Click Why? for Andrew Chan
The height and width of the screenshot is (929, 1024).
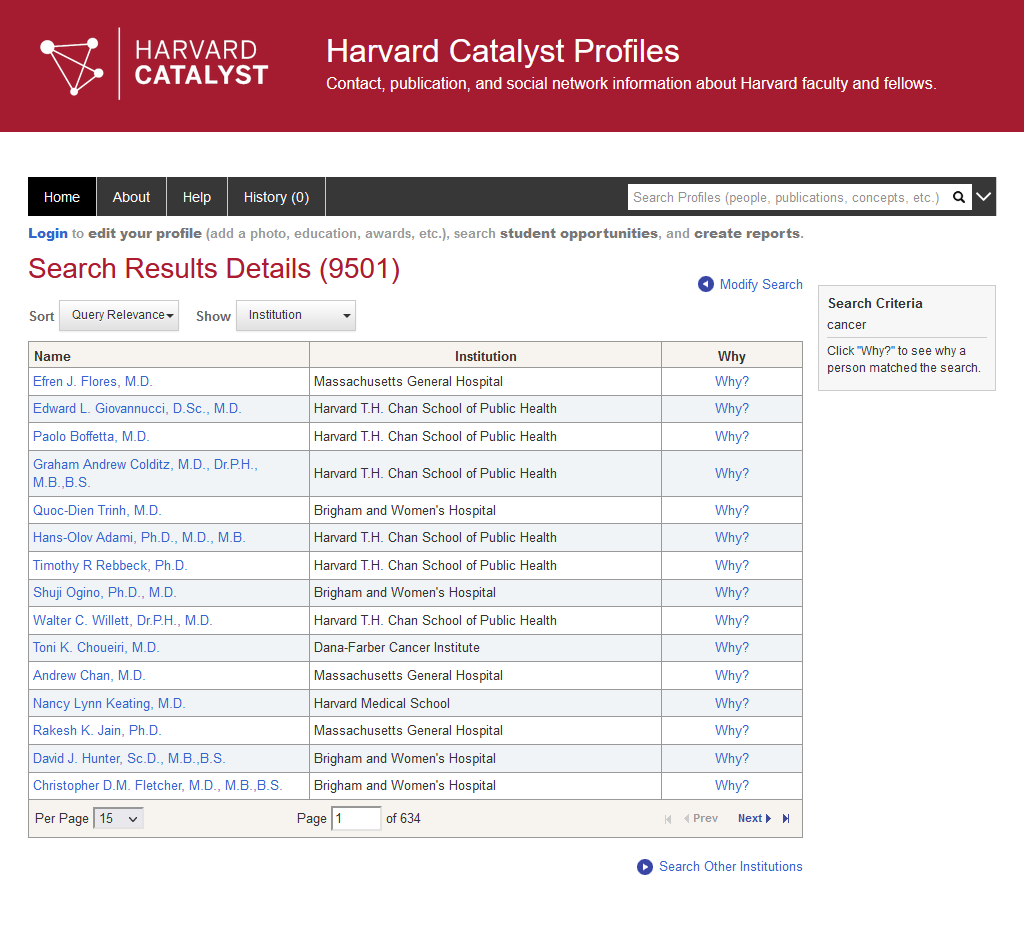pos(732,676)
